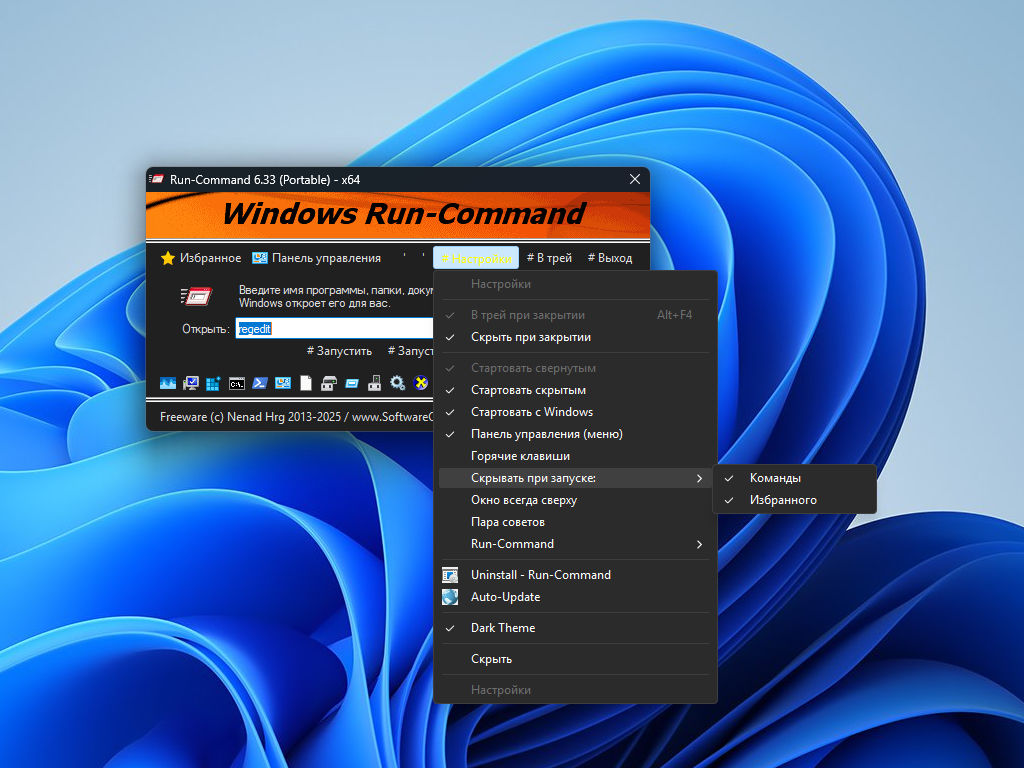Click the star icon next to Избранное
Viewport: 1024px width, 768px height.
click(x=168, y=258)
